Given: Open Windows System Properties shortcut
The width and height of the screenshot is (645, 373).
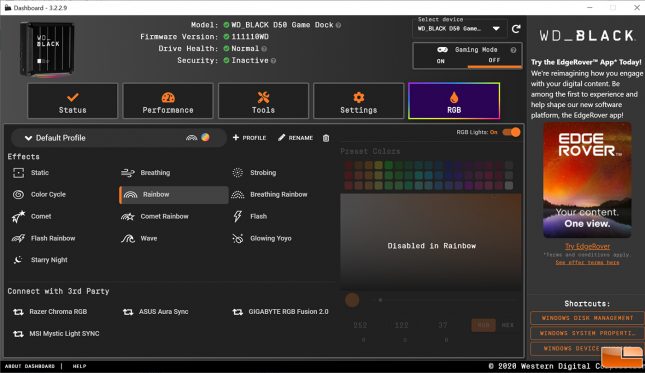Looking at the screenshot, I should (x=587, y=333).
